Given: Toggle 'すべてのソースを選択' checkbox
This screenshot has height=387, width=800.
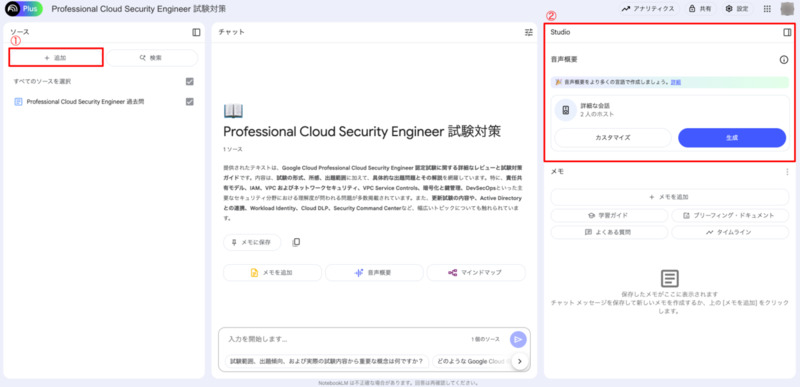Looking at the screenshot, I should tap(190, 82).
